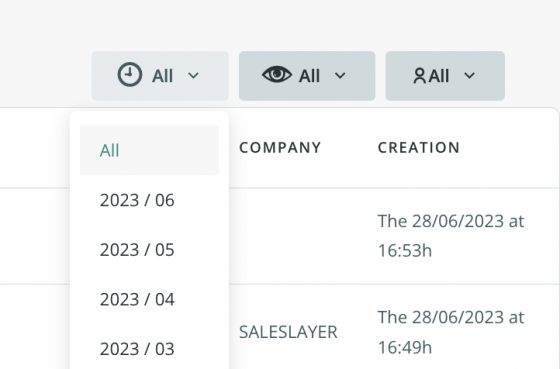The image size is (560, 369).
Task: Click the 'All' label in date filter
Action: tap(162, 76)
